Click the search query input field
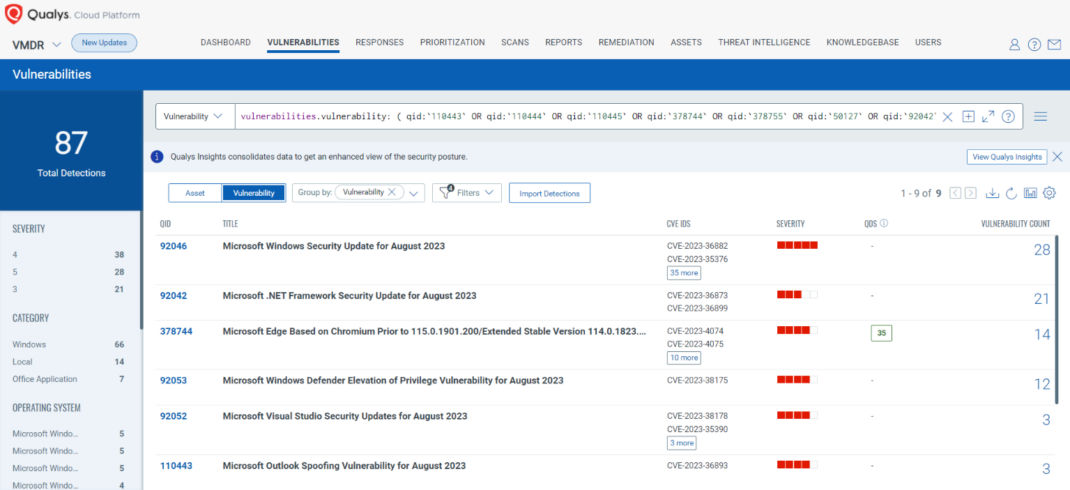Viewport: 1070px width, 490px height. click(x=588, y=117)
